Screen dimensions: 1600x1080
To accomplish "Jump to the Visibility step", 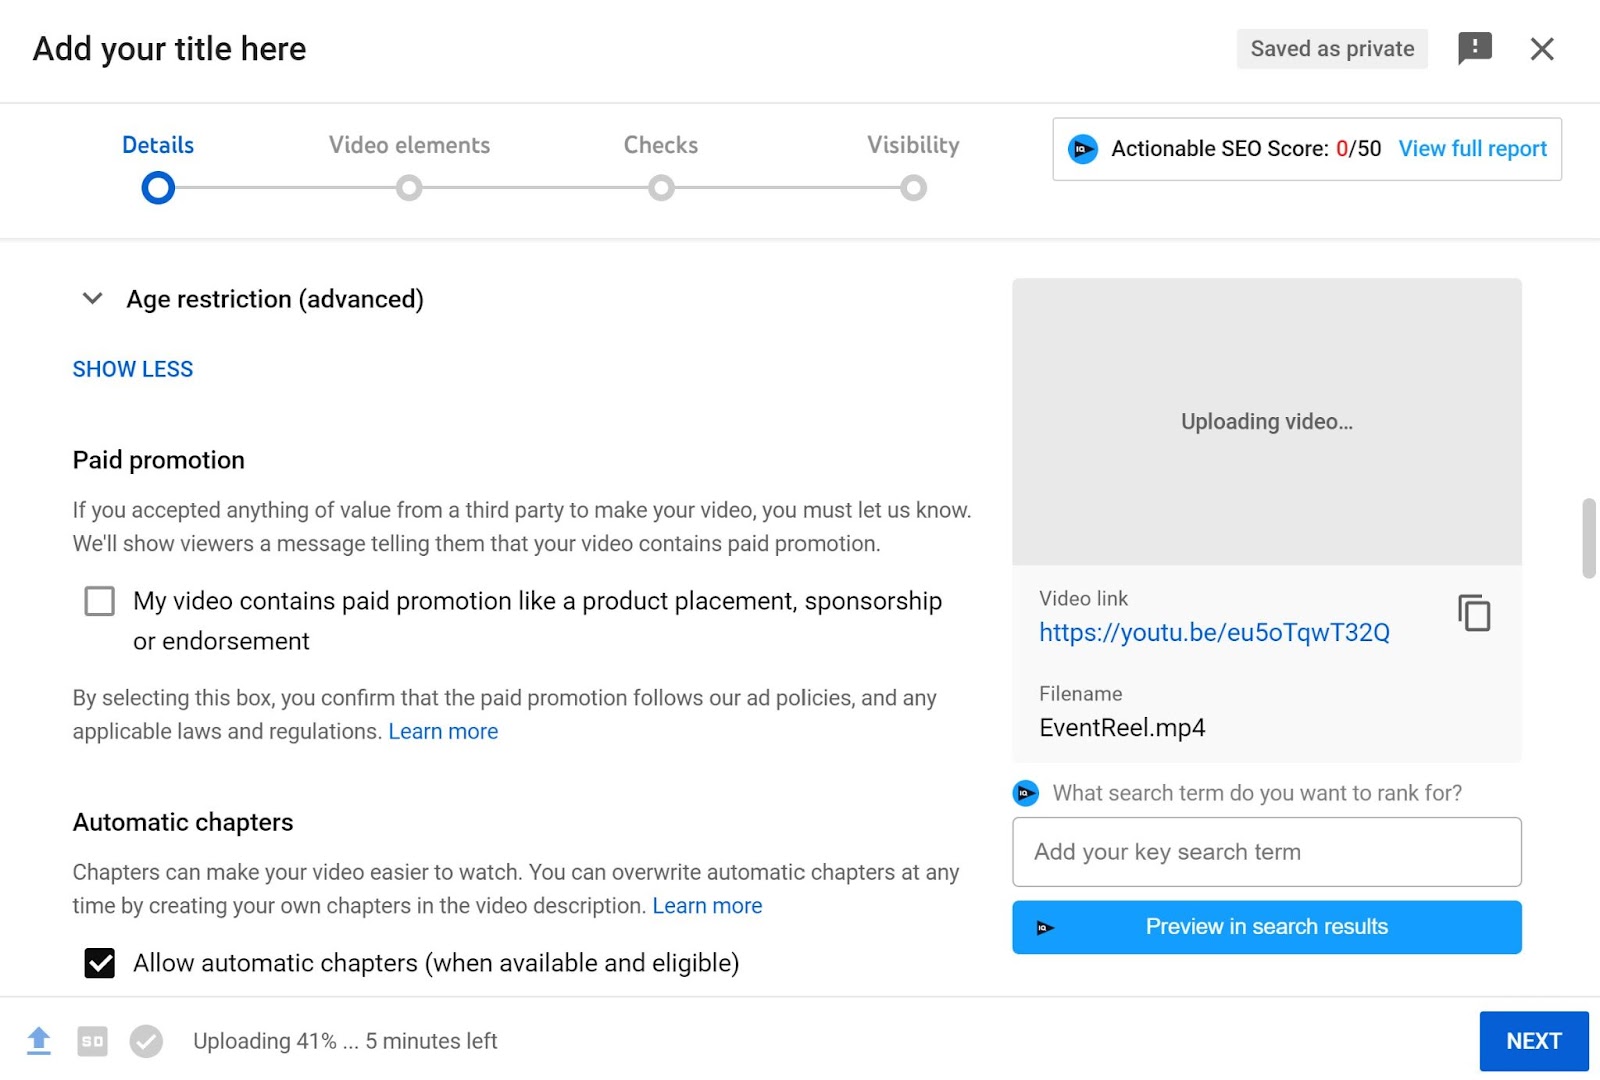I will (x=913, y=187).
